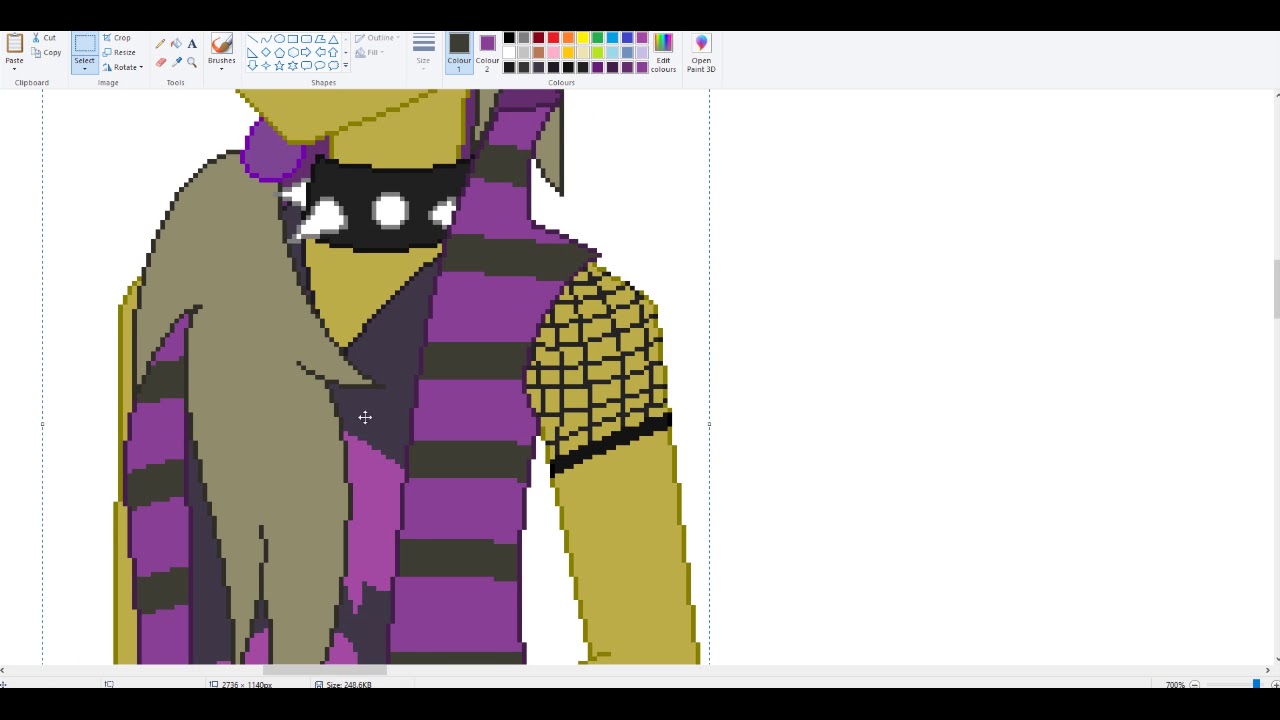Choose the Rounded rectangle shape
The height and width of the screenshot is (720, 1280).
[306, 38]
